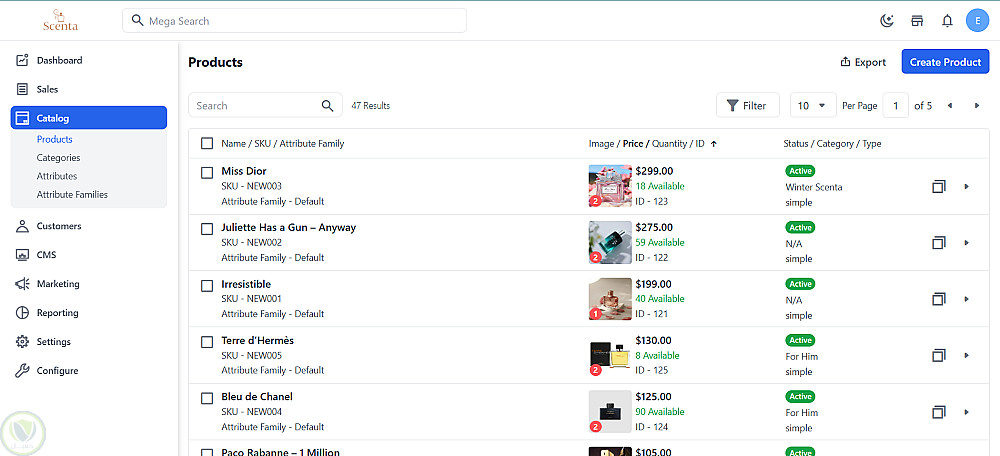Open Miss Dior row arrow
The width and height of the screenshot is (1000, 456).
[967, 186]
